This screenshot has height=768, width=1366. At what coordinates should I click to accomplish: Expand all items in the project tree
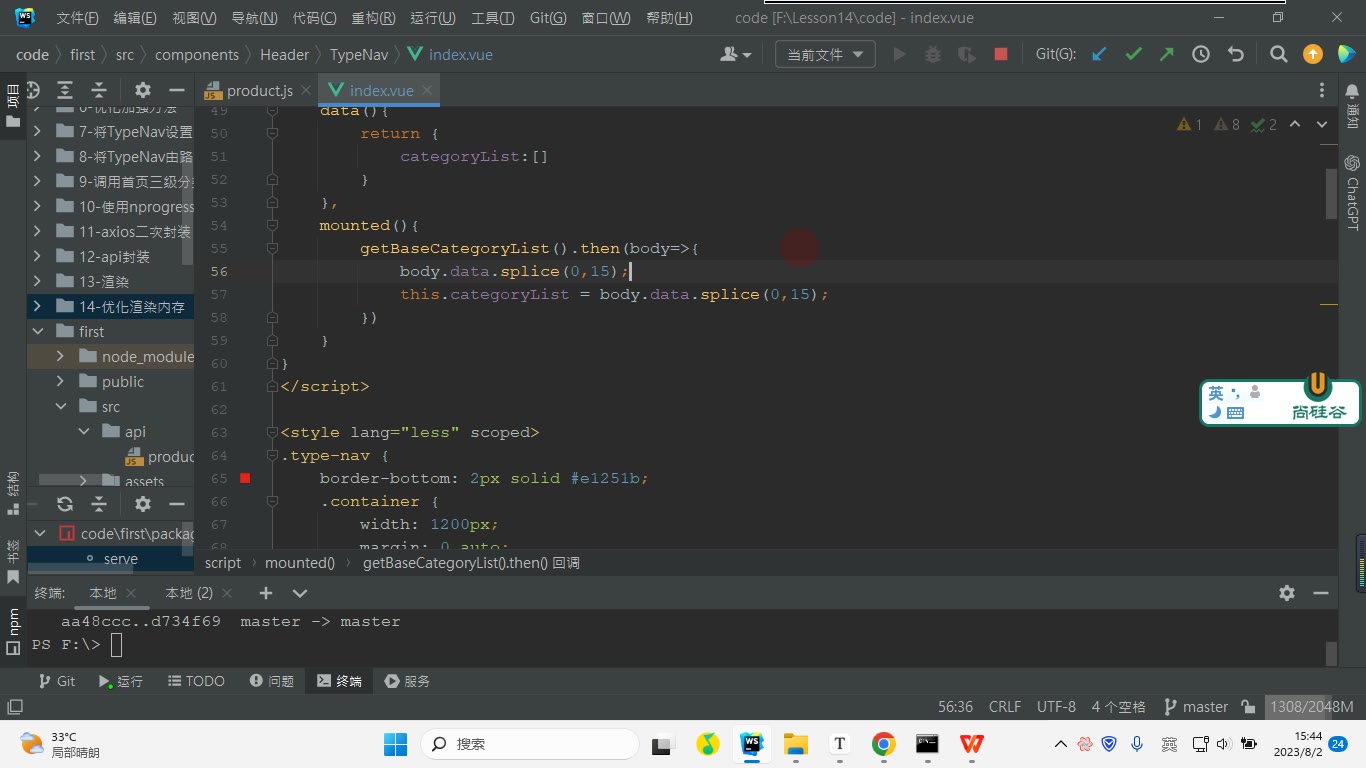click(65, 89)
